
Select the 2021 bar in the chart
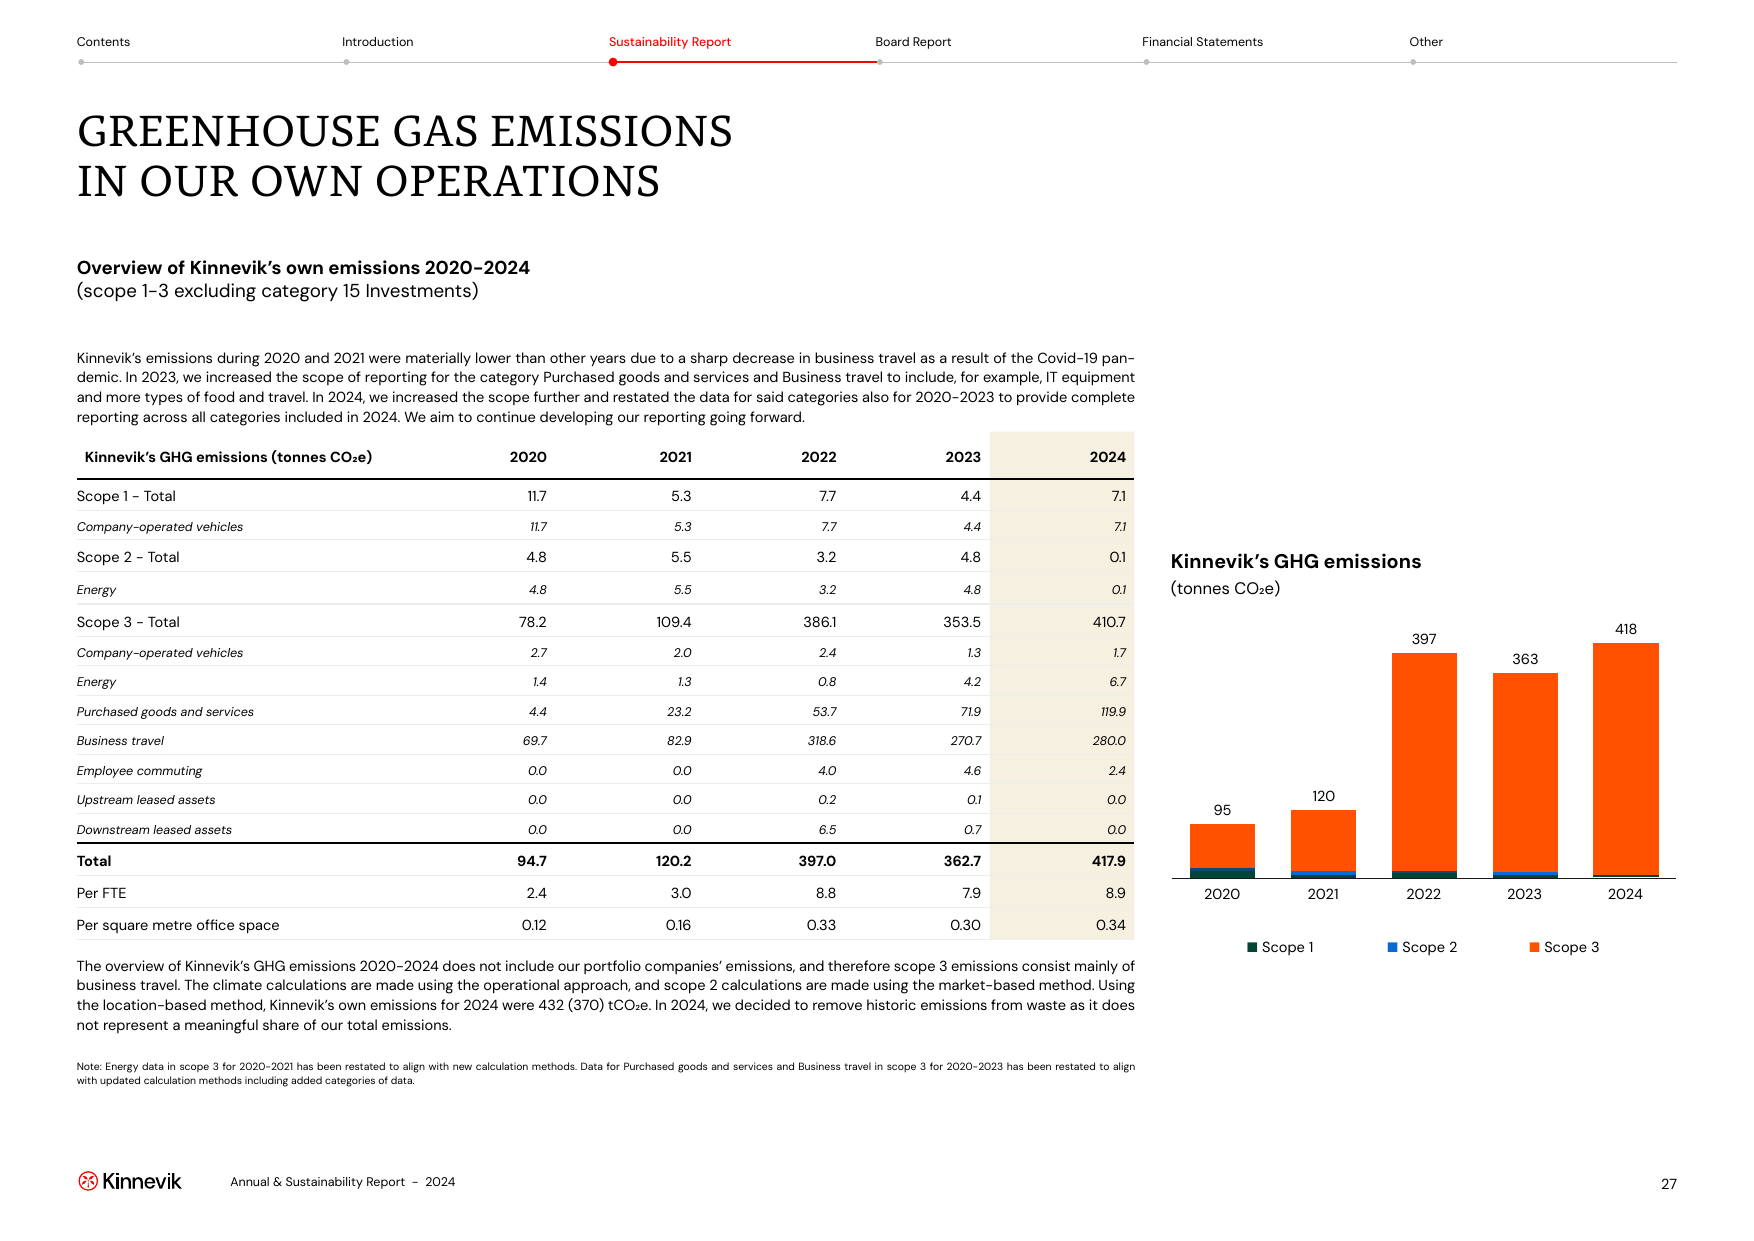tap(1323, 844)
